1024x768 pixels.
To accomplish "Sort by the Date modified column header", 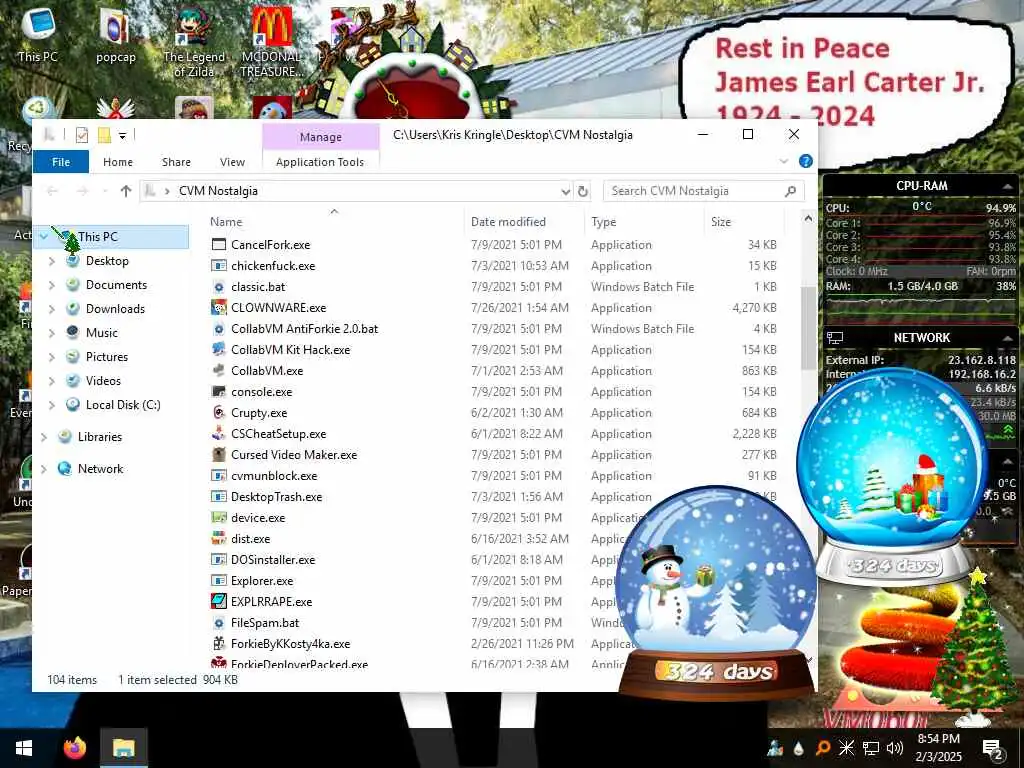I will coord(508,222).
